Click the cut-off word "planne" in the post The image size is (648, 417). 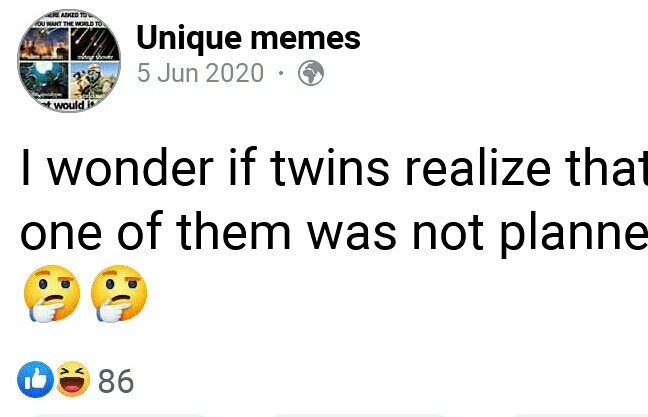point(574,235)
